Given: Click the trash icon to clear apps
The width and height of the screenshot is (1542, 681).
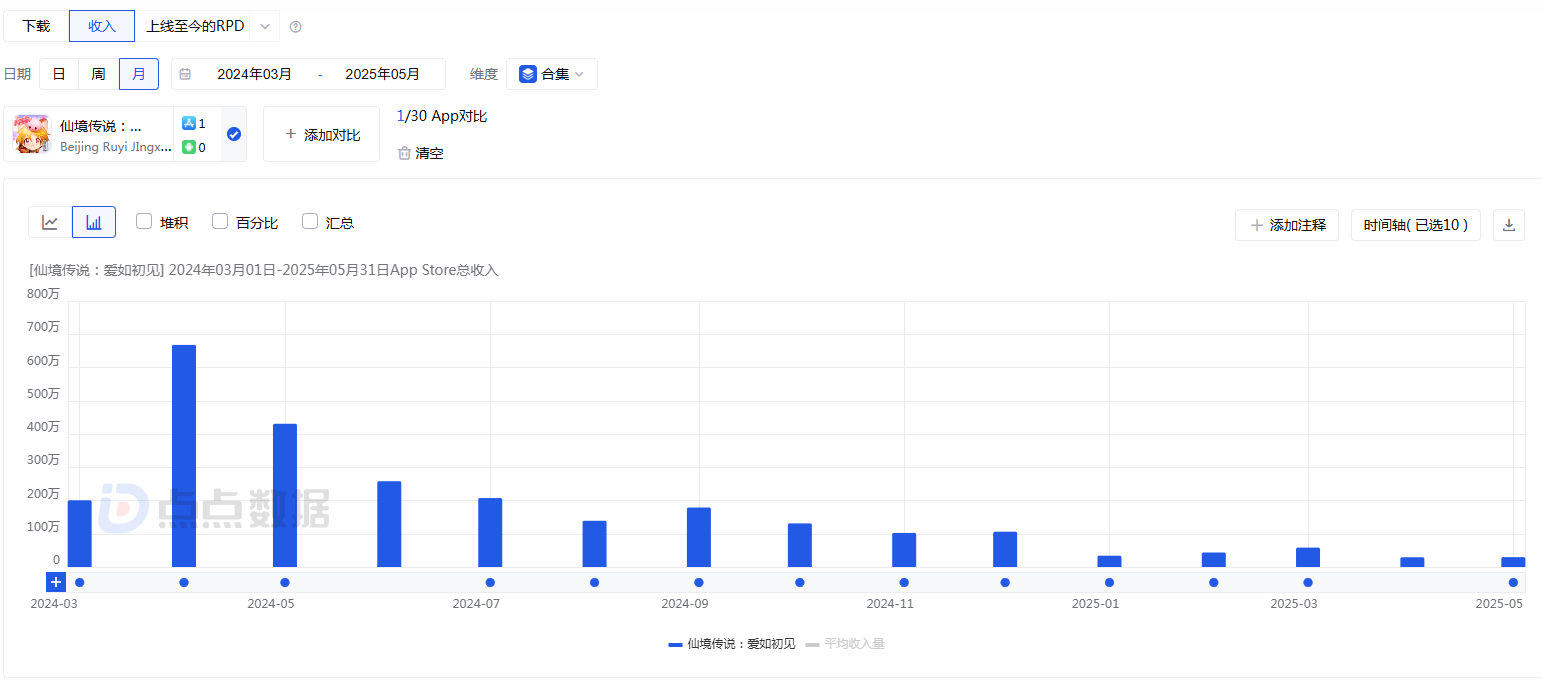Looking at the screenshot, I should (404, 153).
